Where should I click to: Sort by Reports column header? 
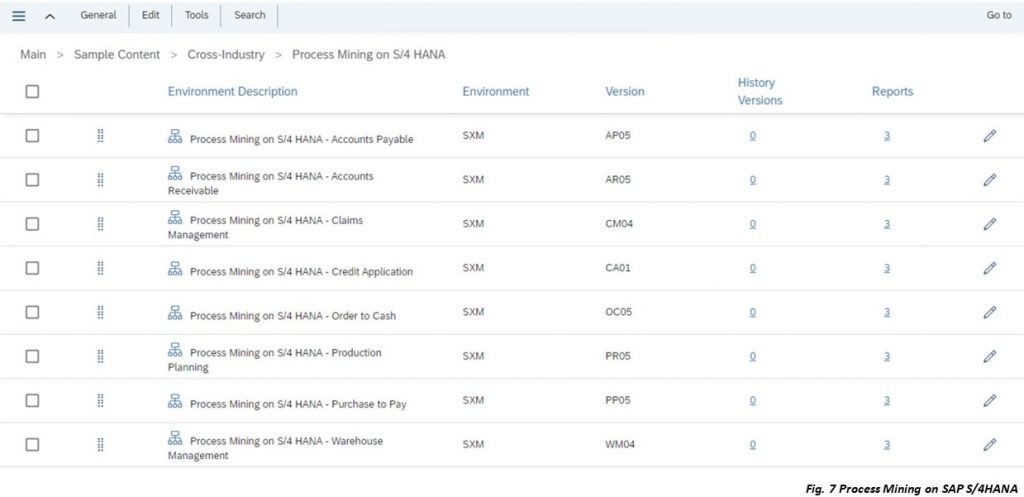click(892, 91)
